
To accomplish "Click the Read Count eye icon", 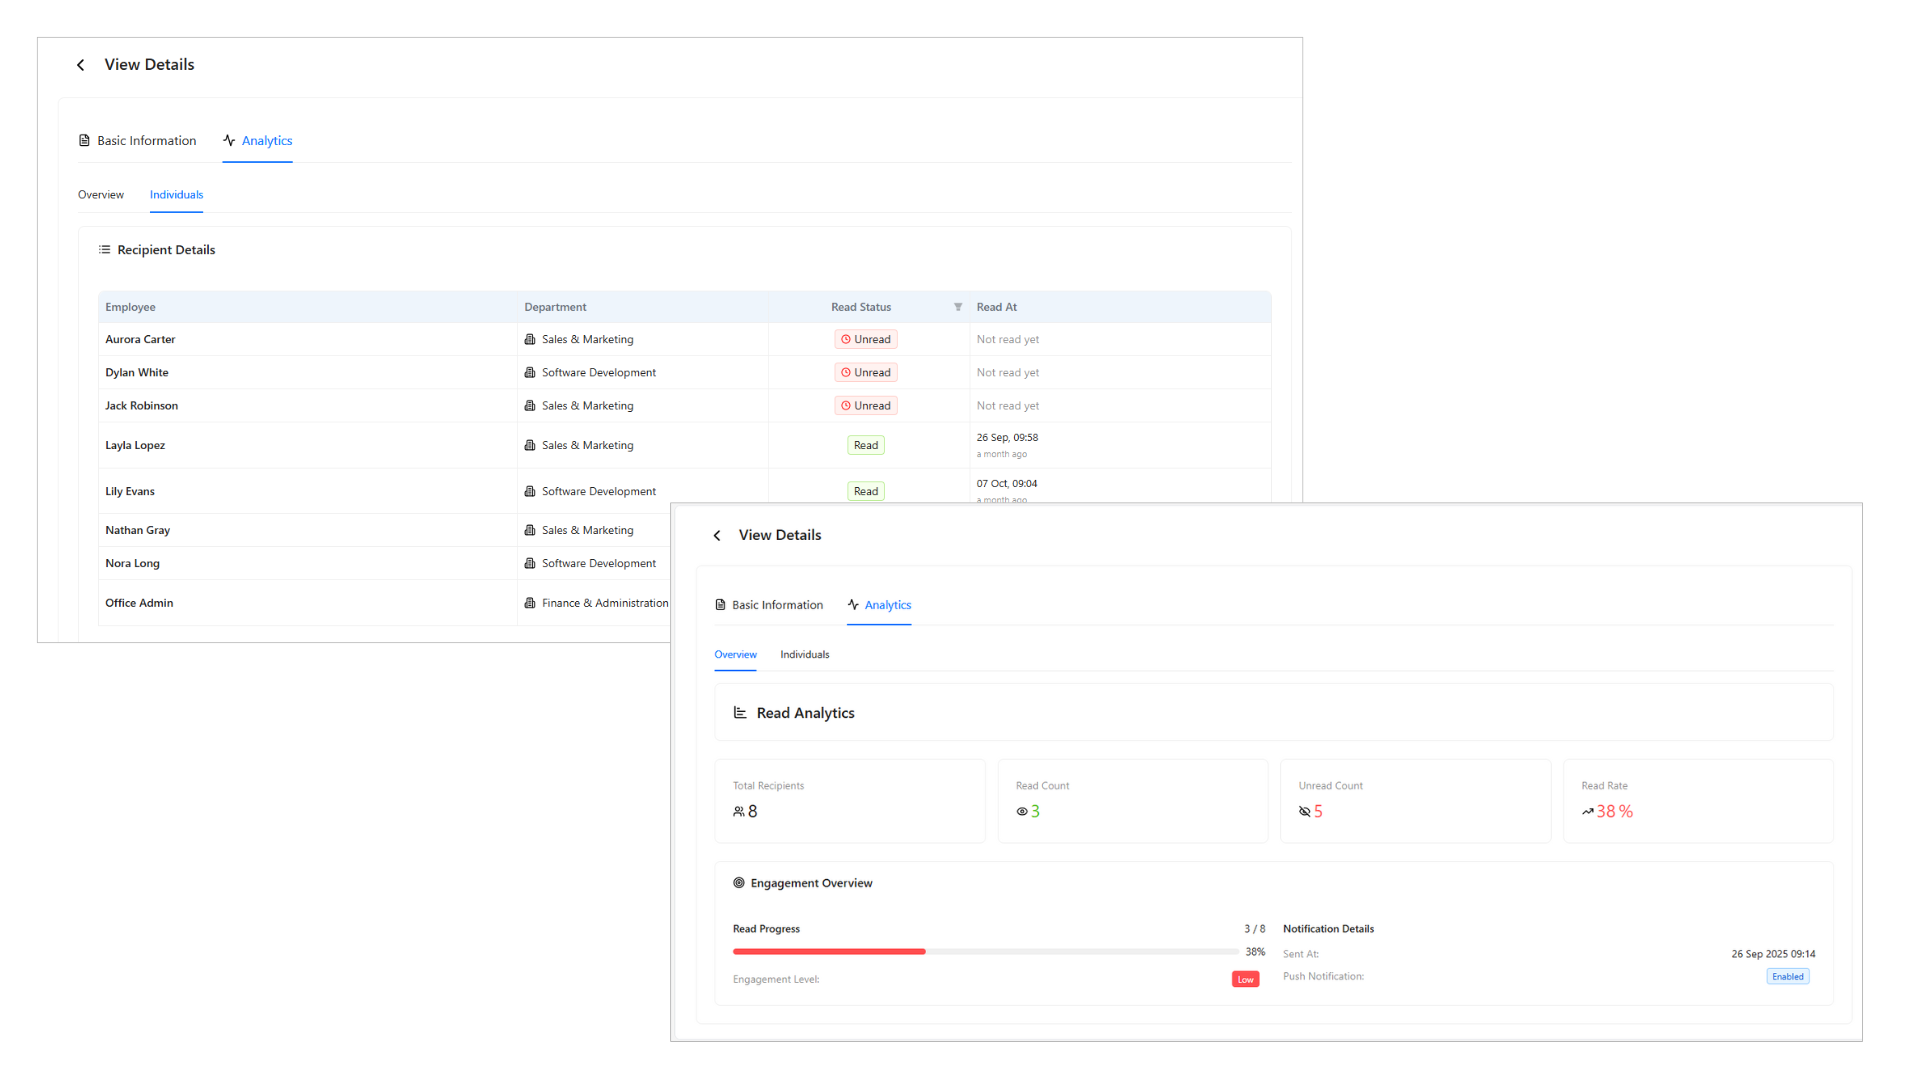I will (x=1022, y=812).
